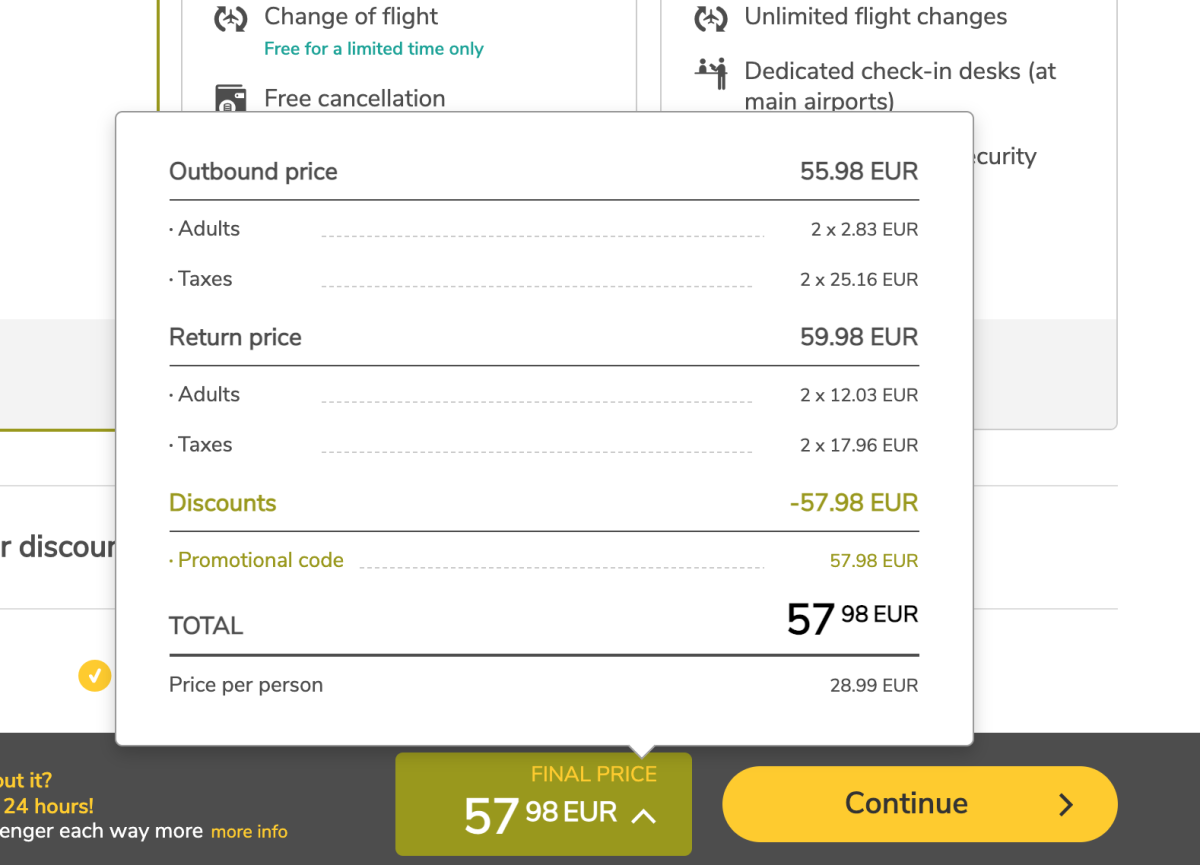Click the Dedicated check-in desks icon

point(711,73)
